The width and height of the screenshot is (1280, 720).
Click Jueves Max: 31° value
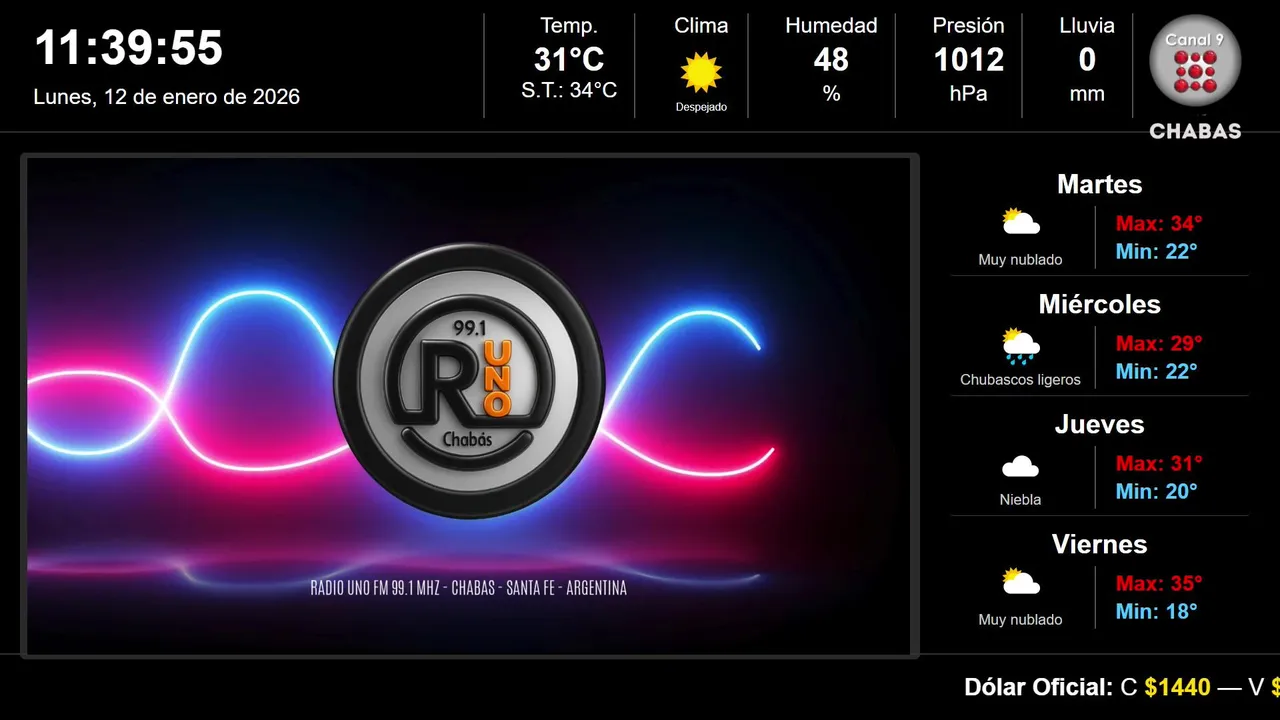[1159, 463]
